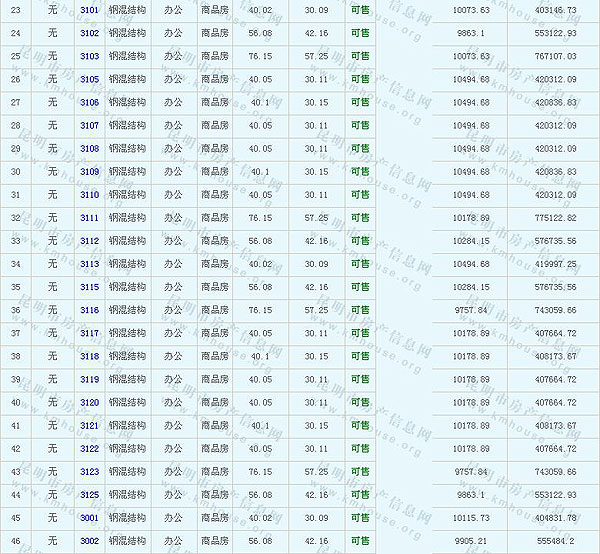Click row number 36 cell
Viewport: 600px width, 554px height.
(16, 310)
